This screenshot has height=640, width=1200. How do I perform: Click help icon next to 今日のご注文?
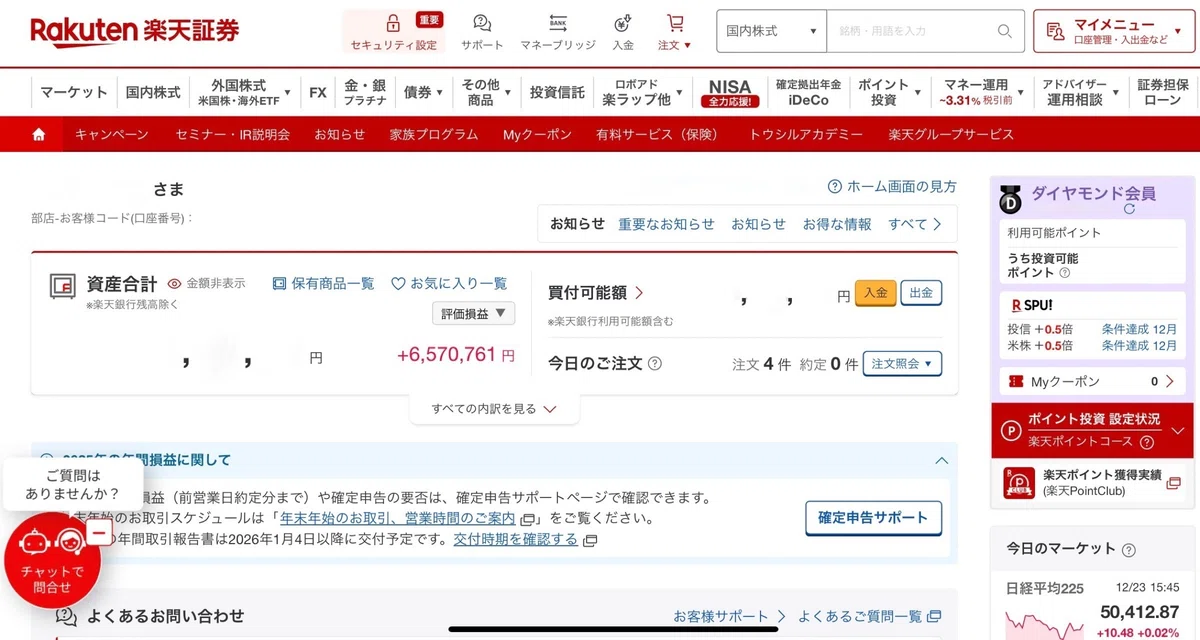pos(655,364)
